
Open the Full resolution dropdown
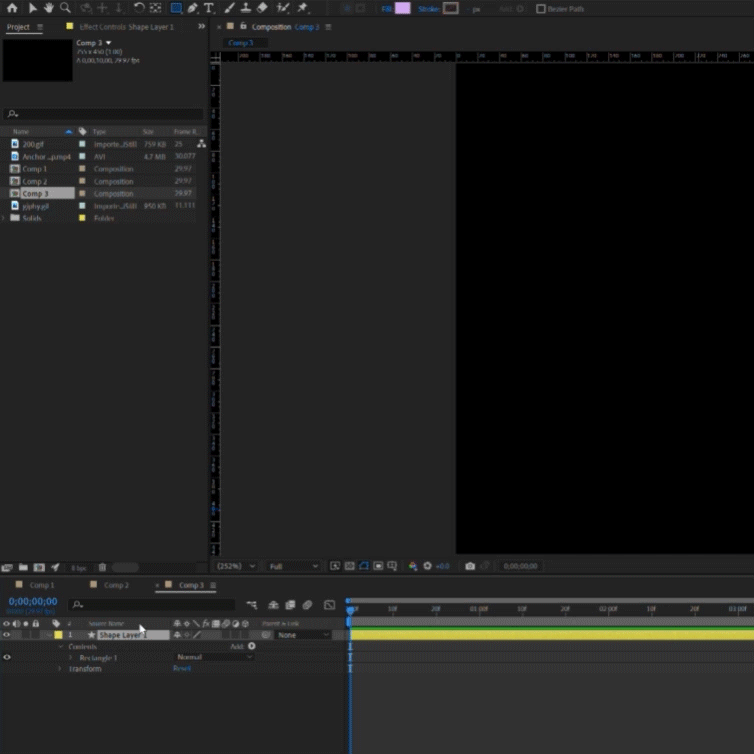pyautogui.click(x=293, y=566)
